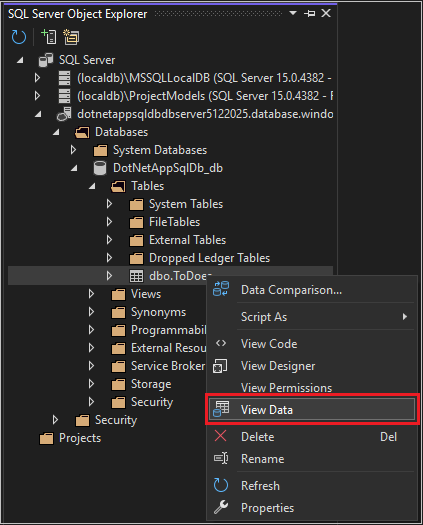Open Properties from the context menu

pos(312,508)
